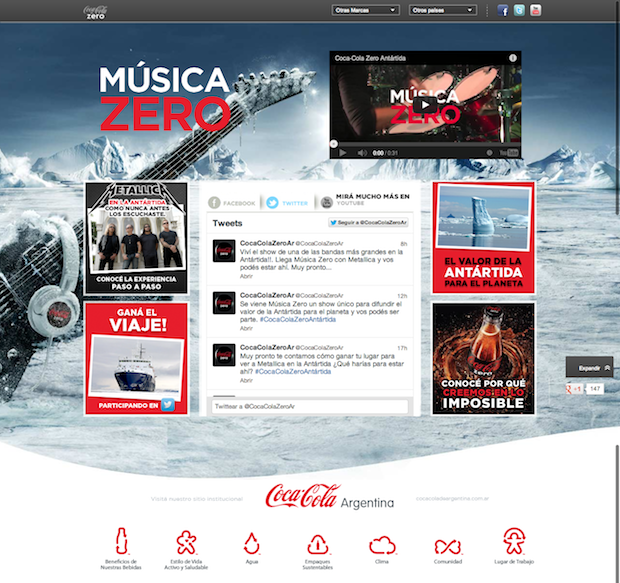Open #CocaColaZeroAntártida hashtag in 17h tweet
Image resolution: width=620 pixels, height=583 pixels.
293,372
